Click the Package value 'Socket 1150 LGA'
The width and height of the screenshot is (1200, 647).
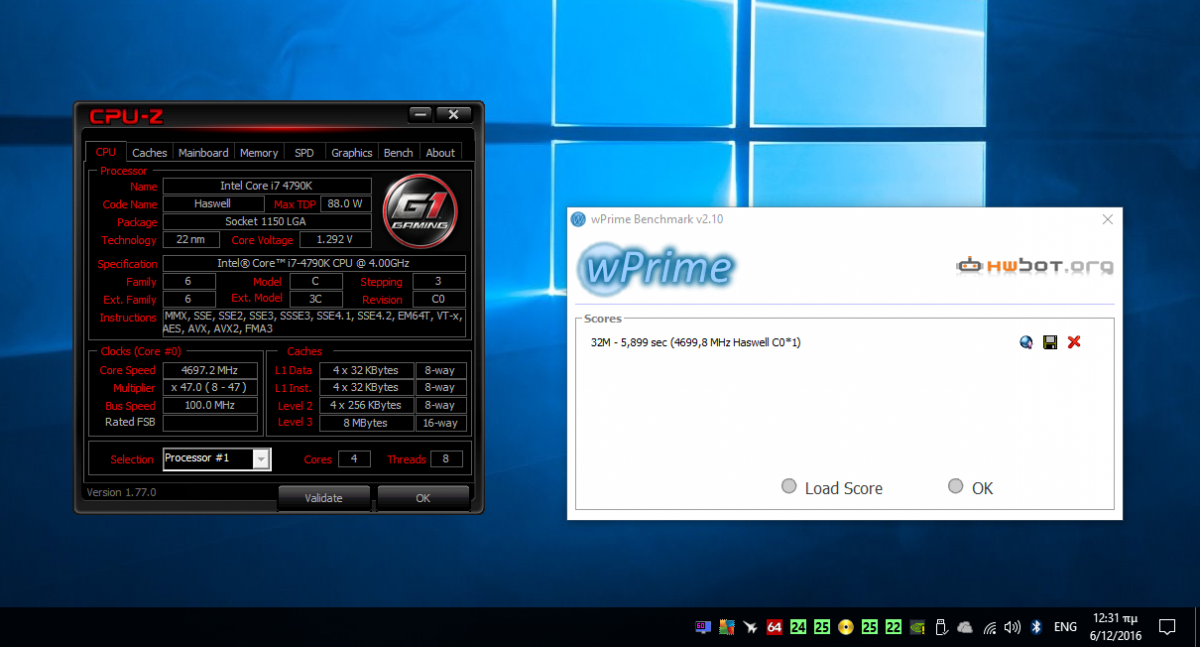pos(267,222)
